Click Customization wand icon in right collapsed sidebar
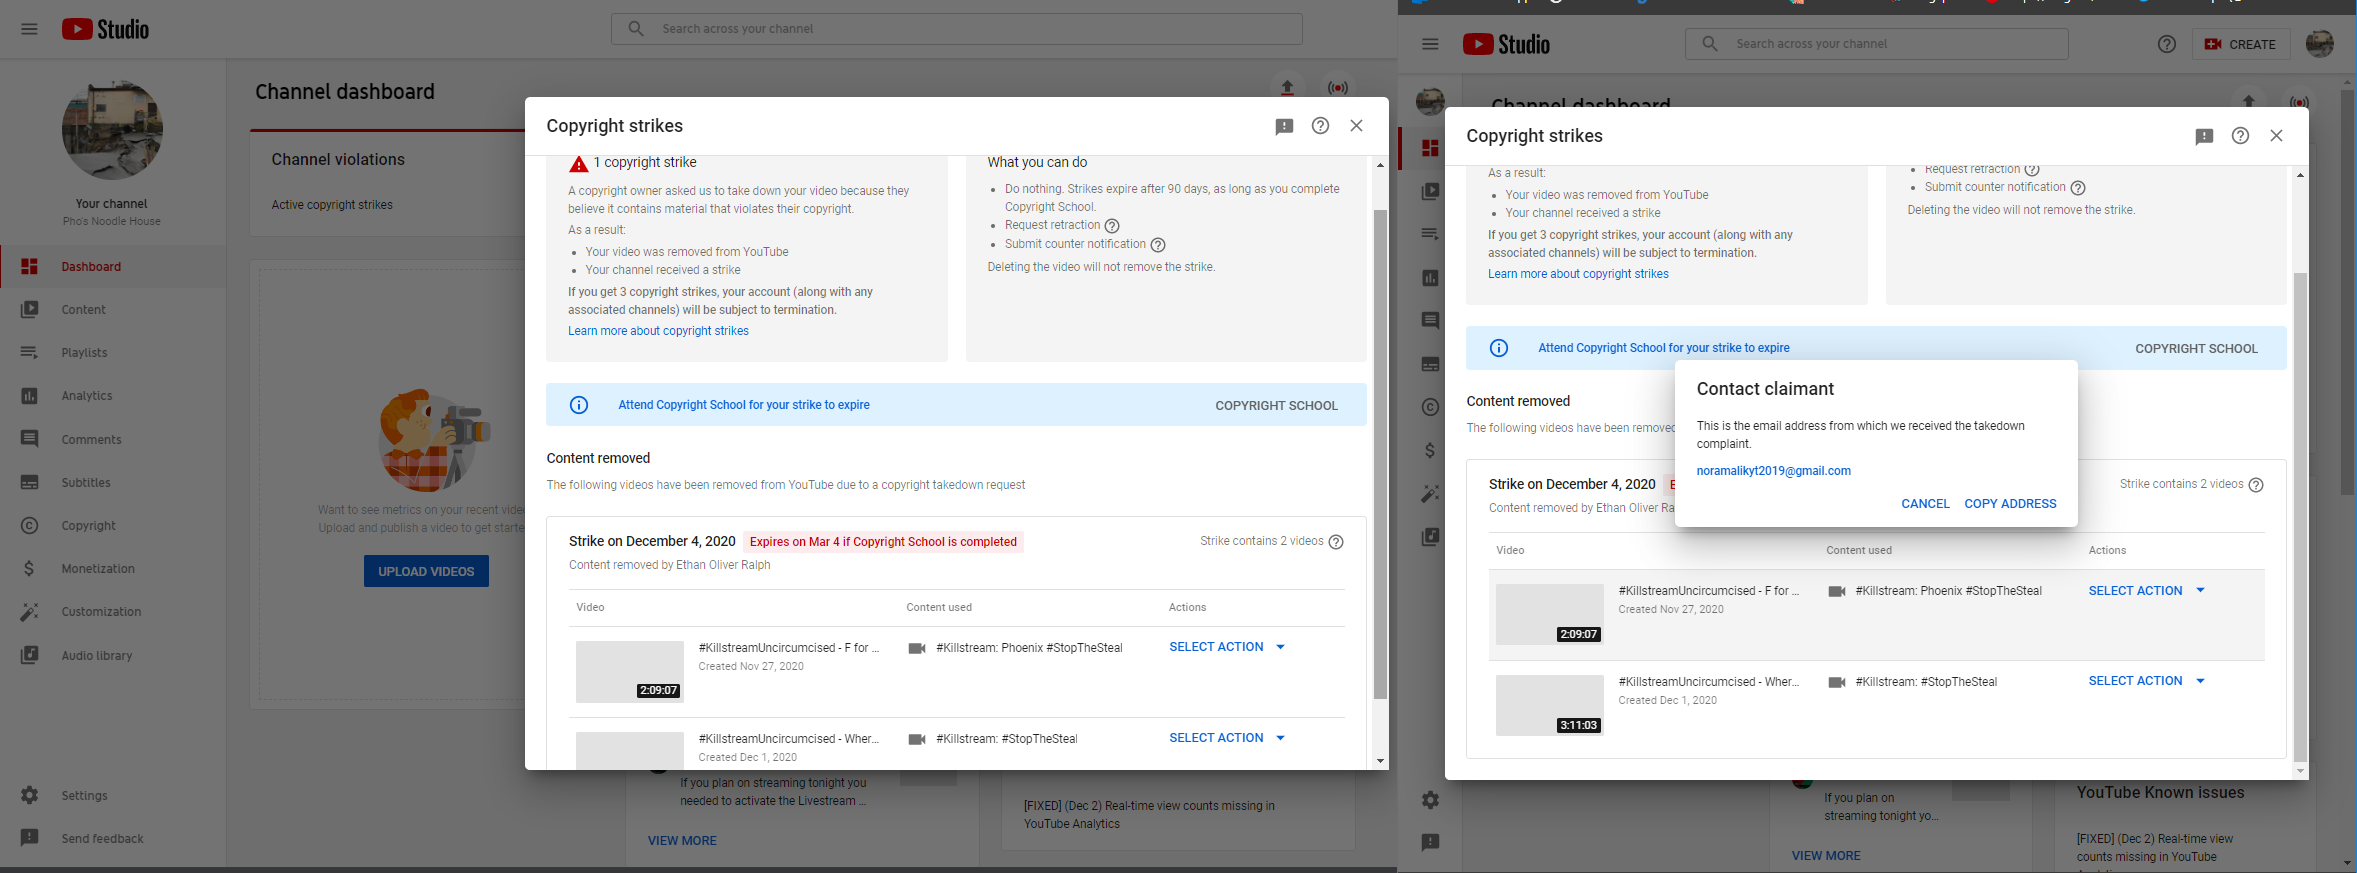This screenshot has height=873, width=2357. tap(1430, 493)
